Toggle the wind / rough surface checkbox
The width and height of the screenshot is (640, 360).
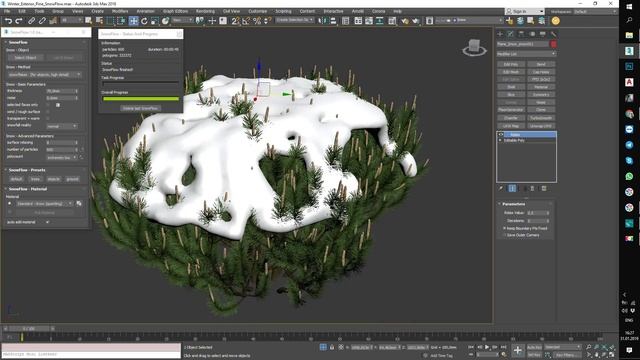pyautogui.click(x=48, y=111)
